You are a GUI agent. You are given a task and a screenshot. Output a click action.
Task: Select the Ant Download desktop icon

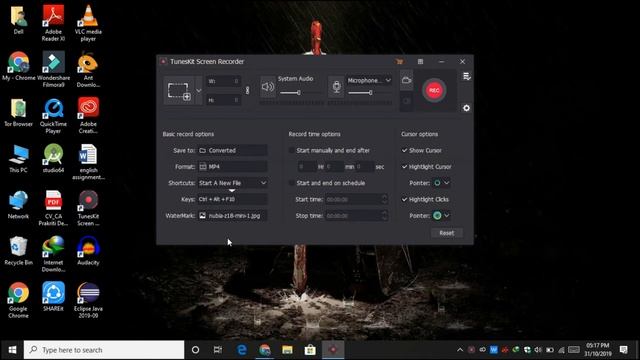[88, 69]
